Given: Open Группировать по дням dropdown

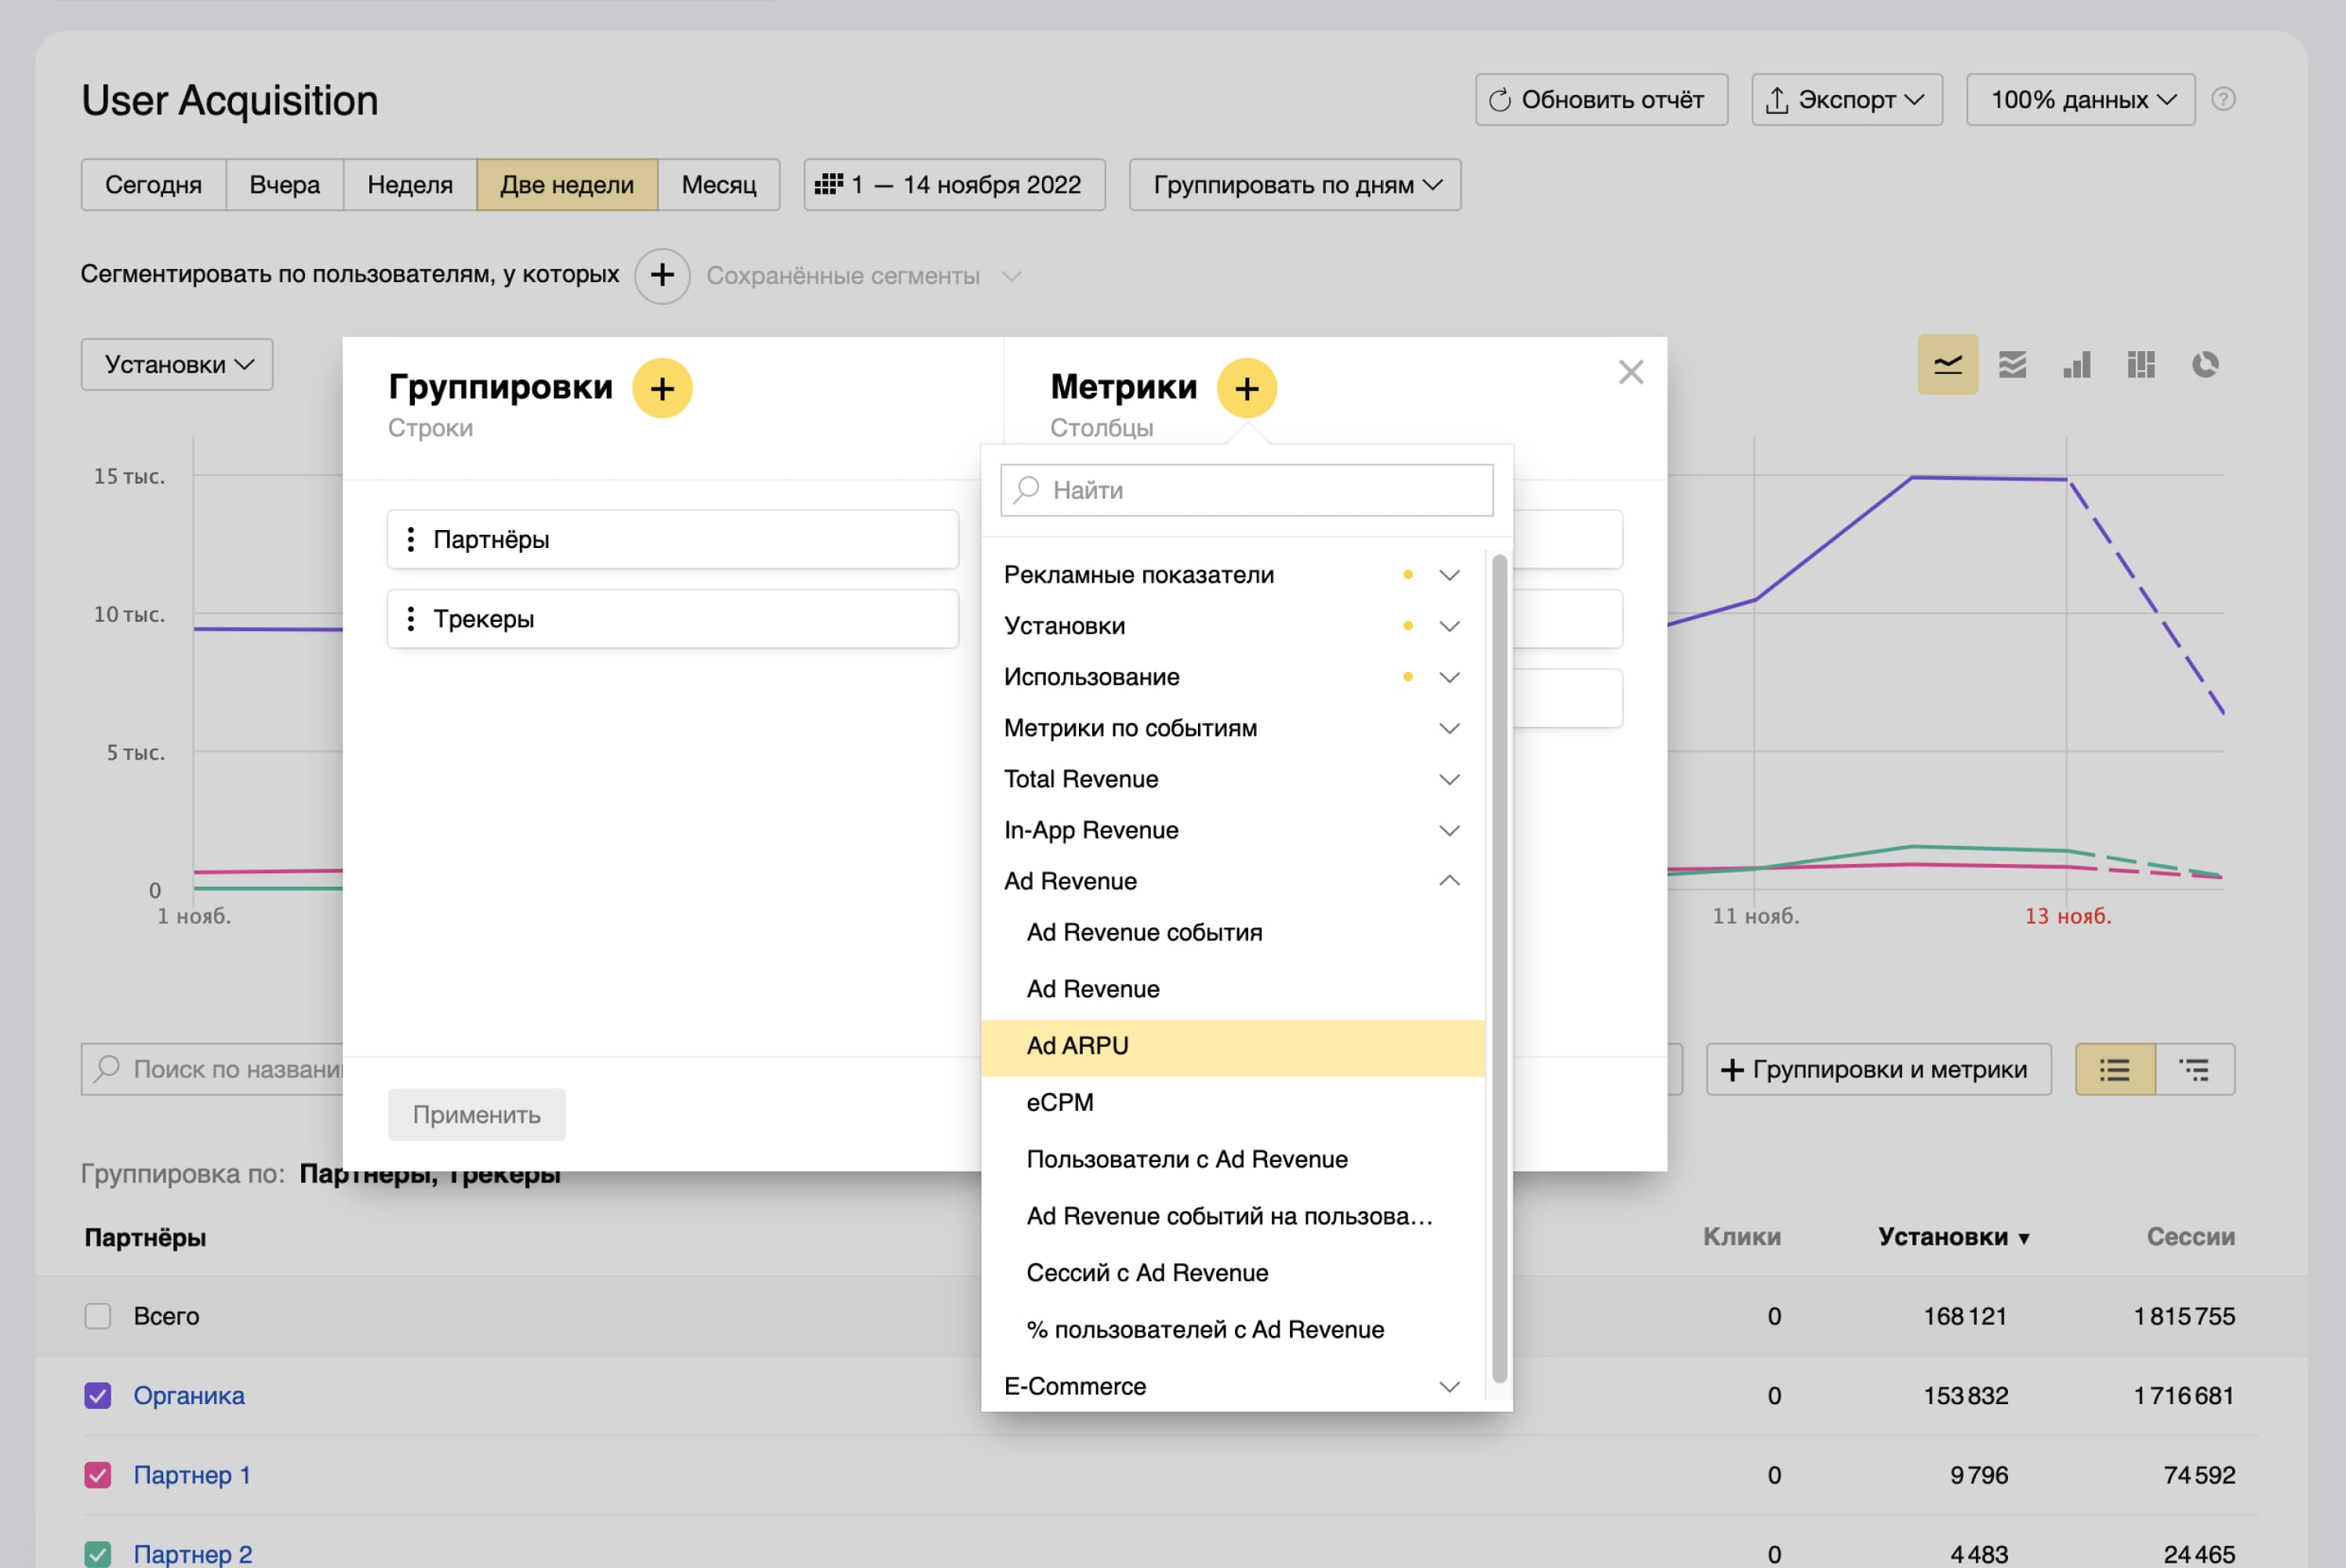Looking at the screenshot, I should (x=1294, y=185).
